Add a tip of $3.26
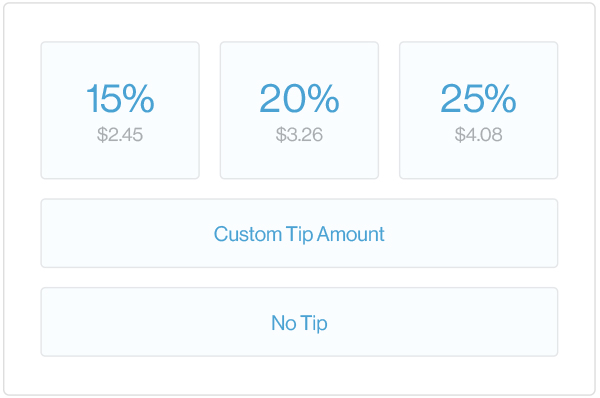The image size is (600, 398). tap(299, 110)
